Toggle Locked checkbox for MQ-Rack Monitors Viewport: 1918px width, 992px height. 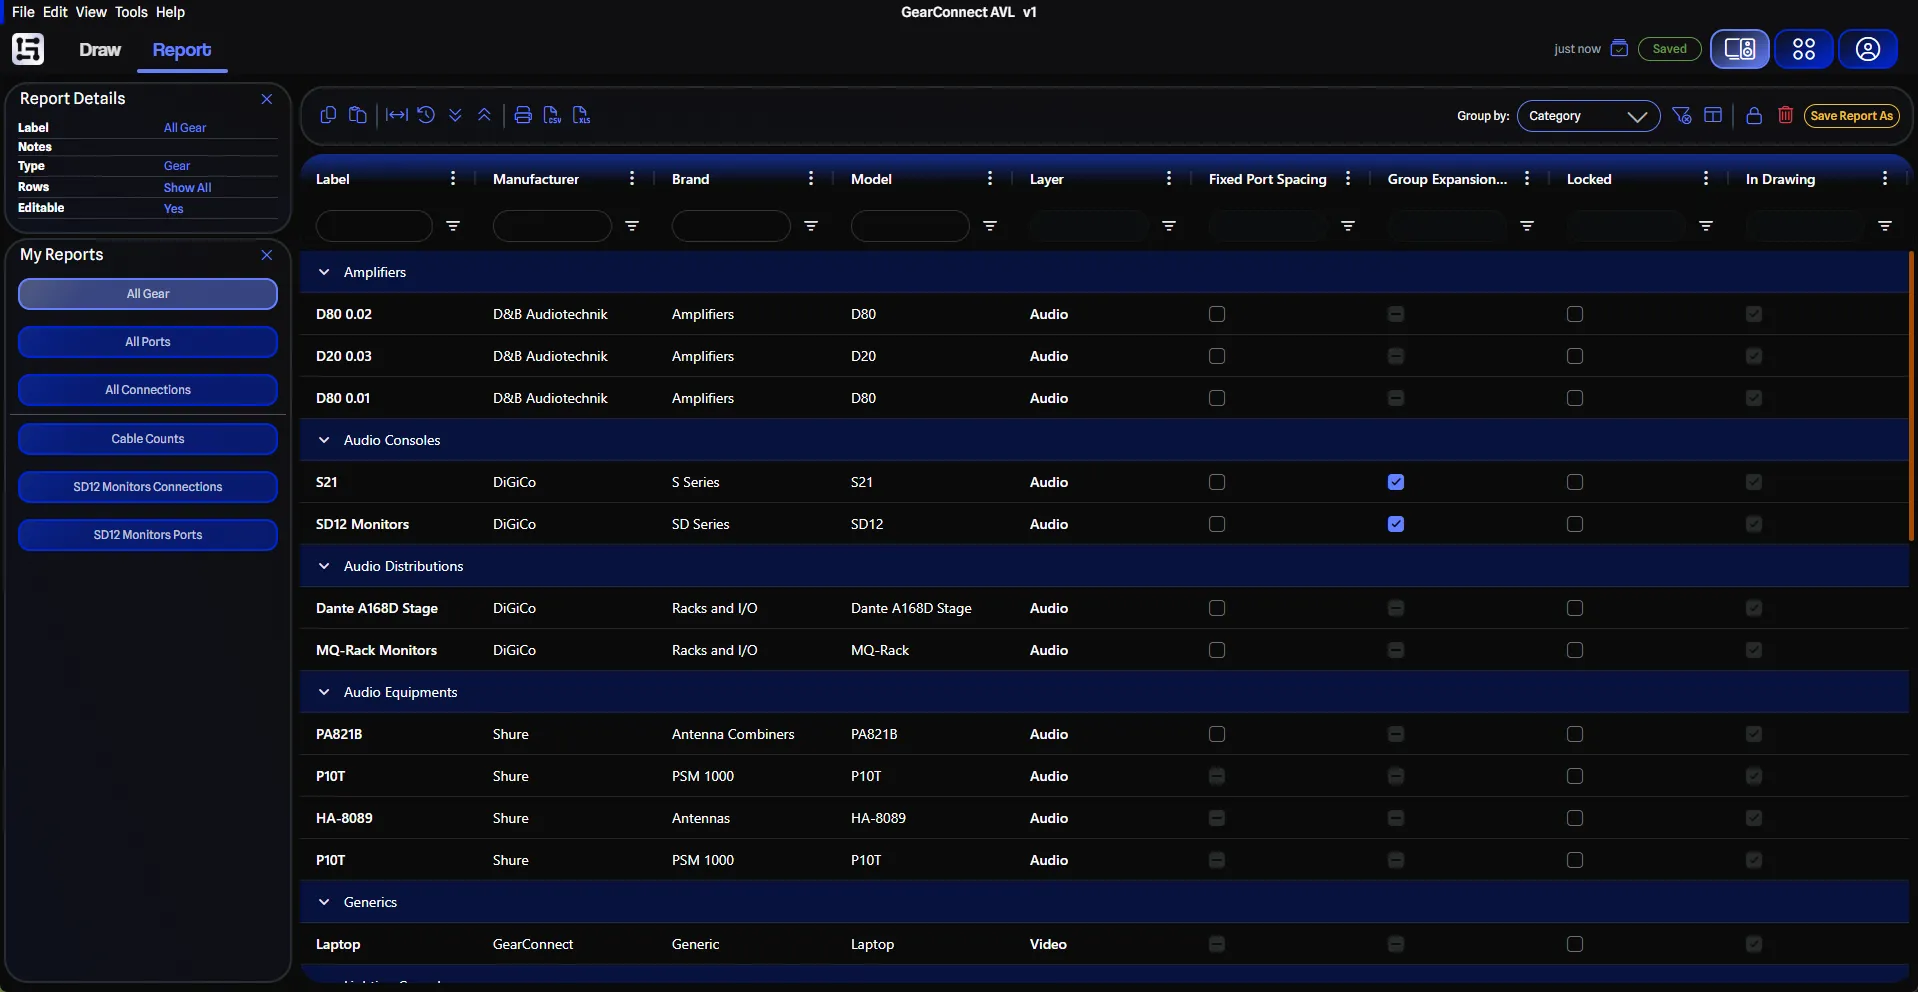[1575, 650]
